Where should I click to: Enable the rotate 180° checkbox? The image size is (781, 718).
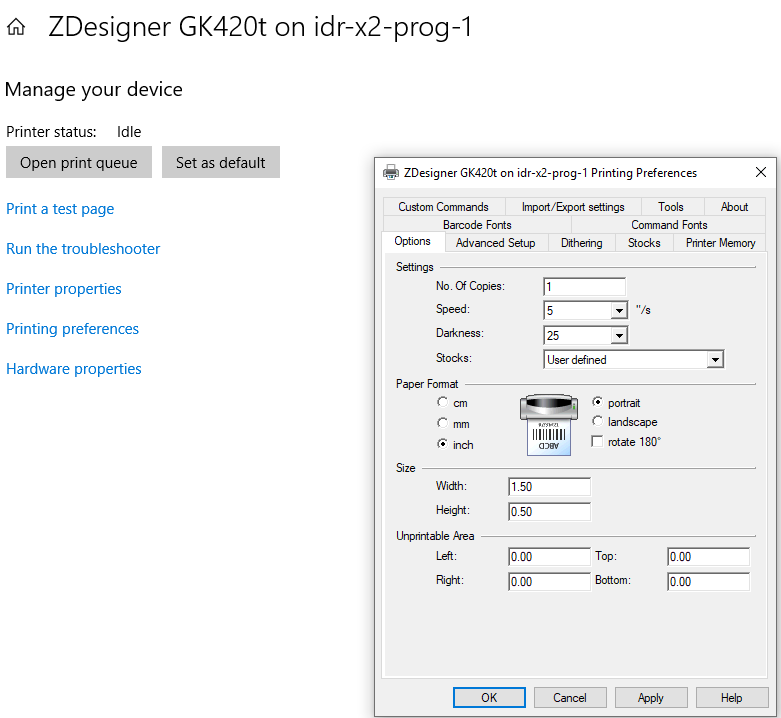point(597,442)
